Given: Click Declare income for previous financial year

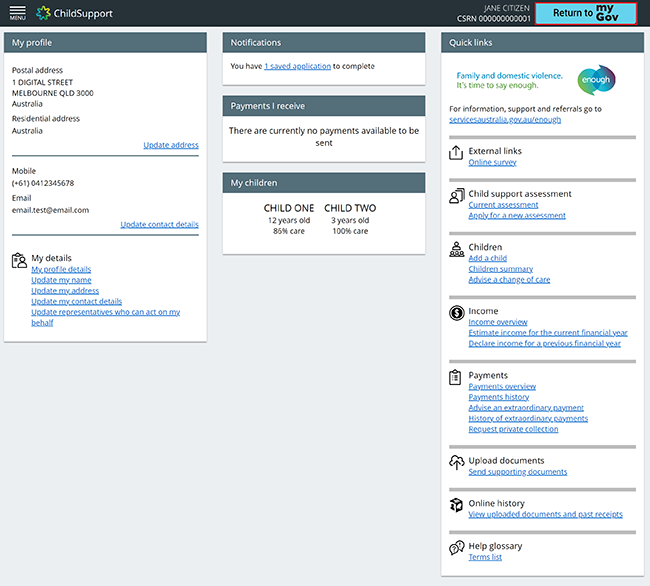Looking at the screenshot, I should pos(545,344).
